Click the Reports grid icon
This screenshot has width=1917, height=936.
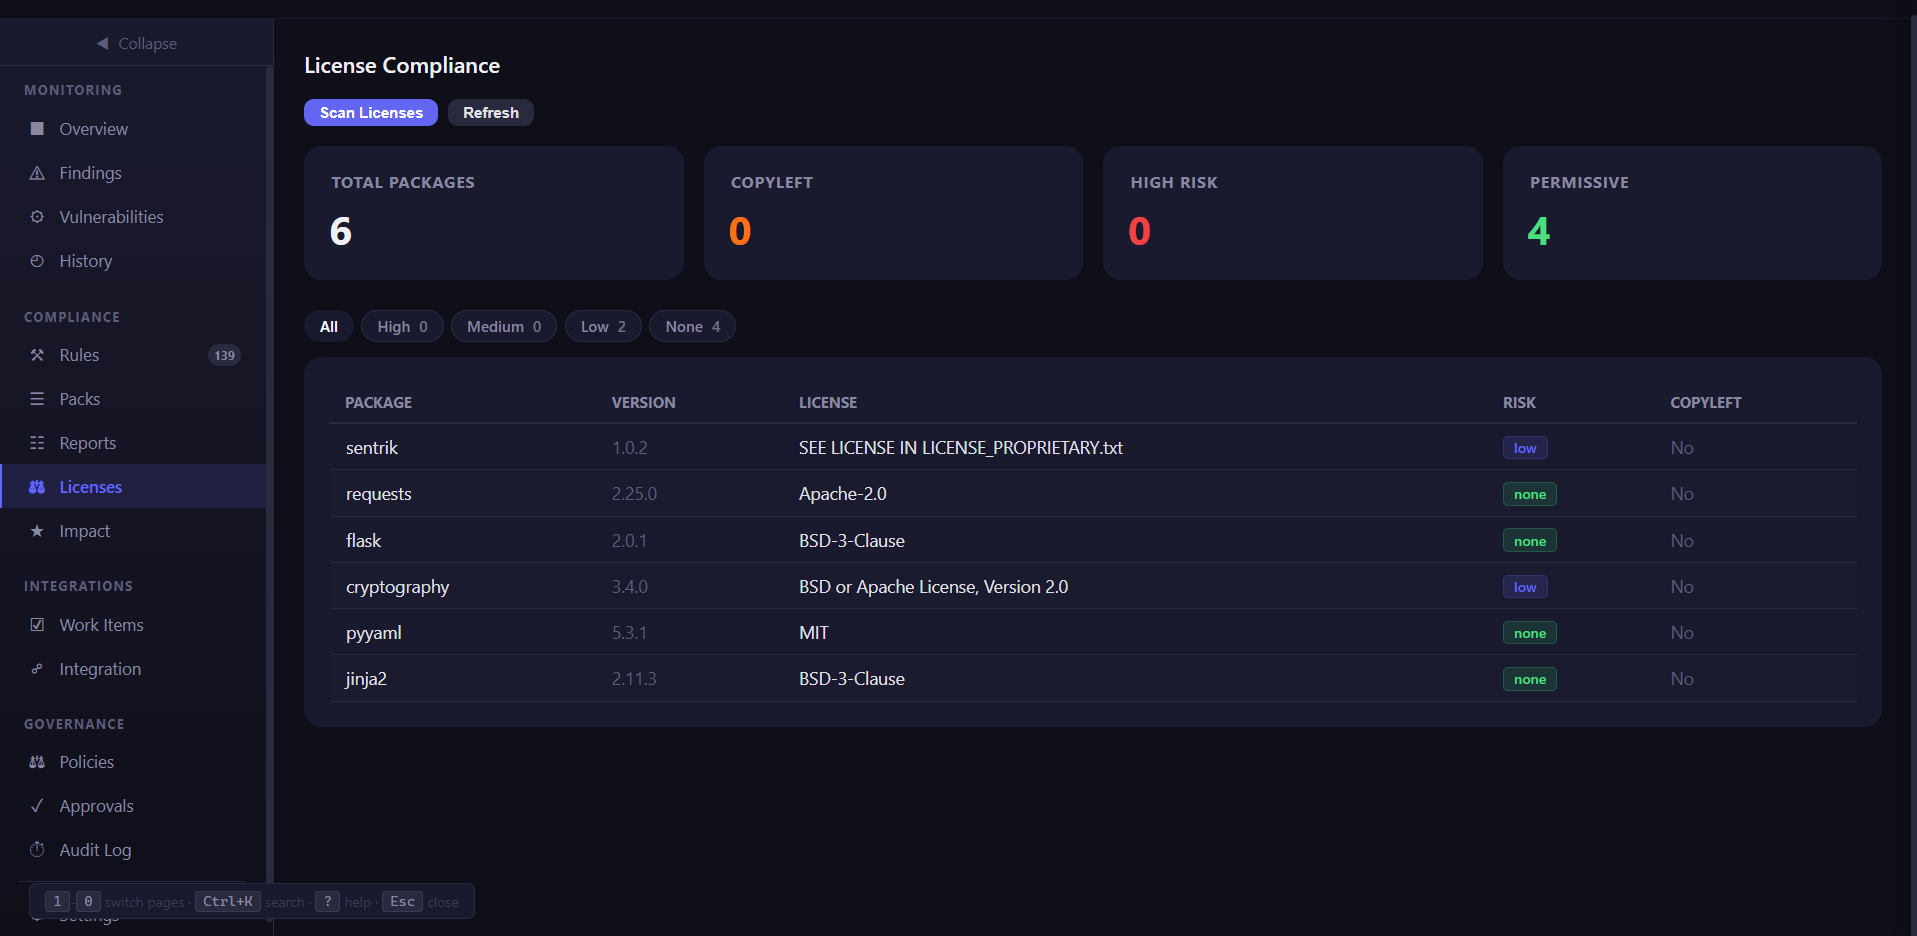[37, 443]
